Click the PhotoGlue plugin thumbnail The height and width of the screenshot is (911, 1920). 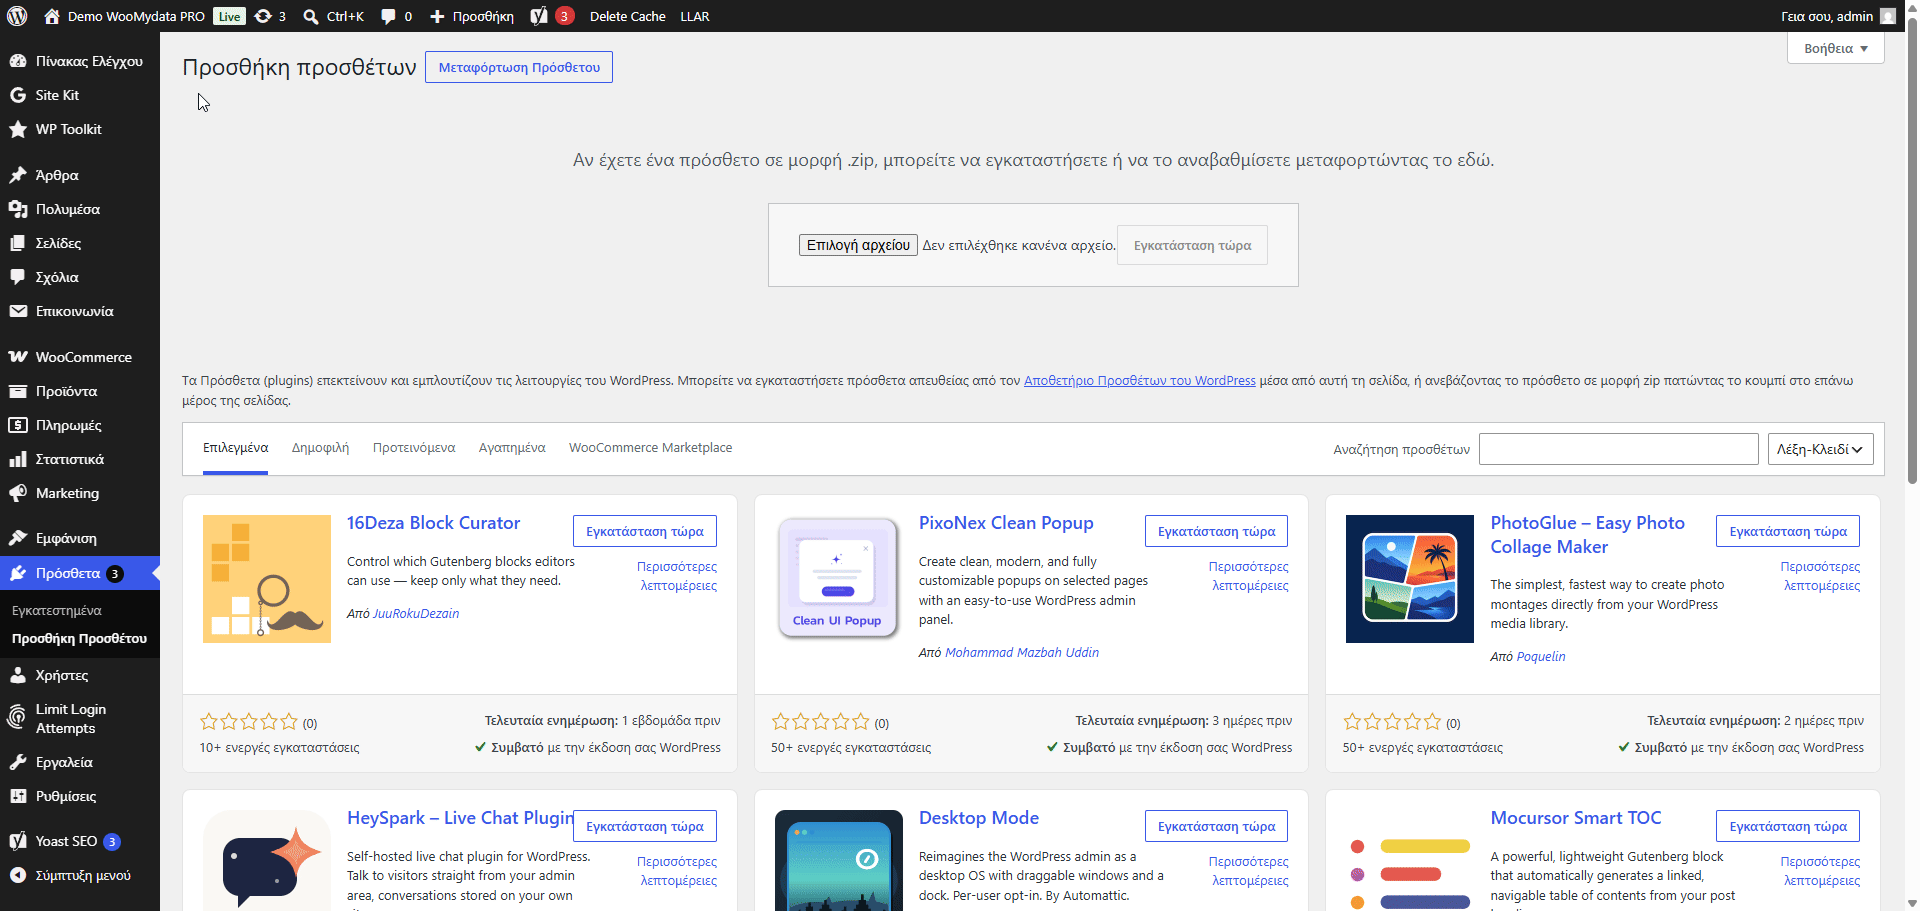[1409, 579]
